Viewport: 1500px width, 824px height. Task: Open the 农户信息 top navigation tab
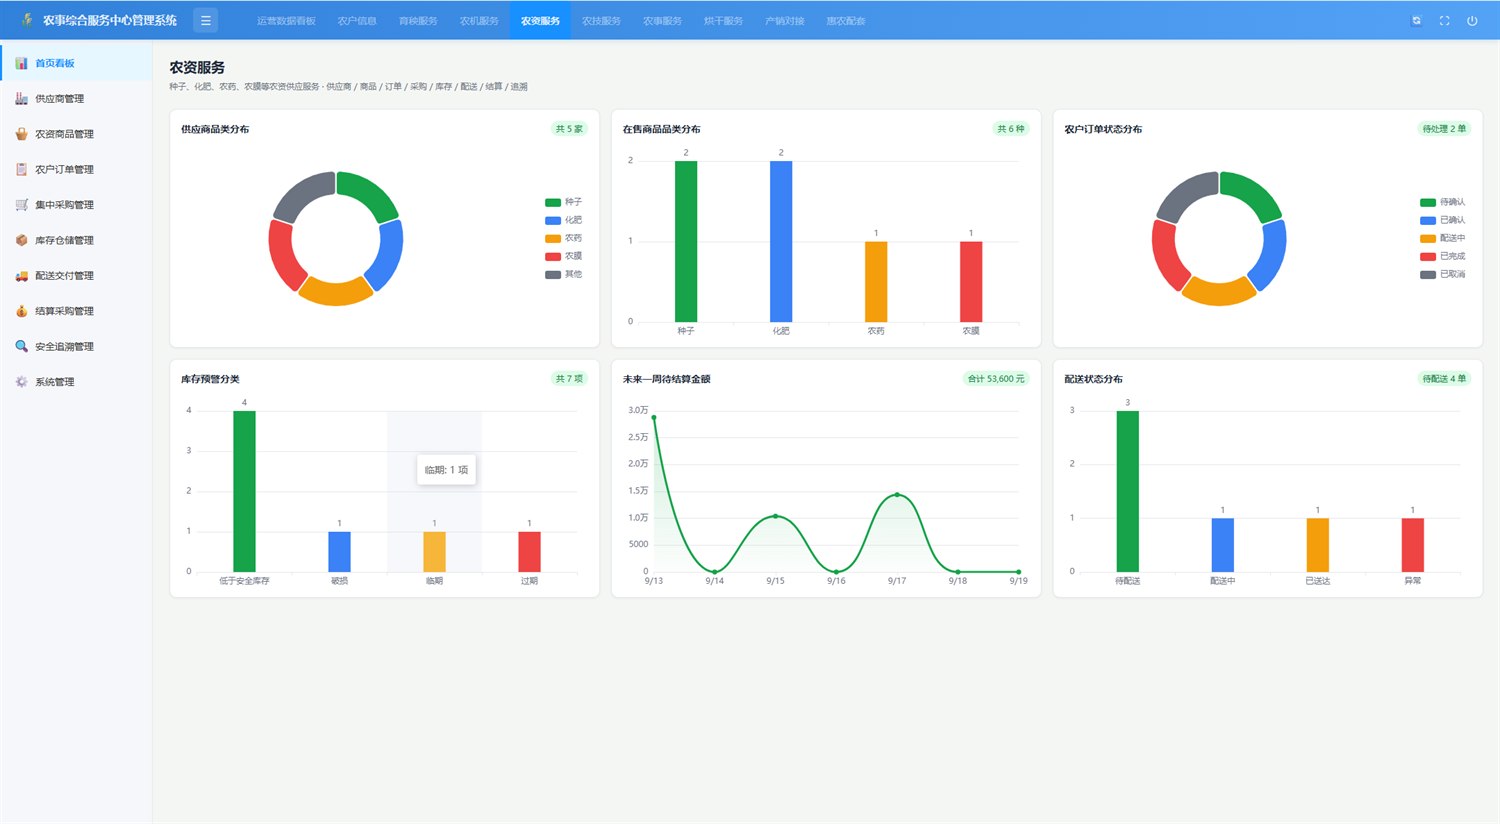tap(357, 21)
